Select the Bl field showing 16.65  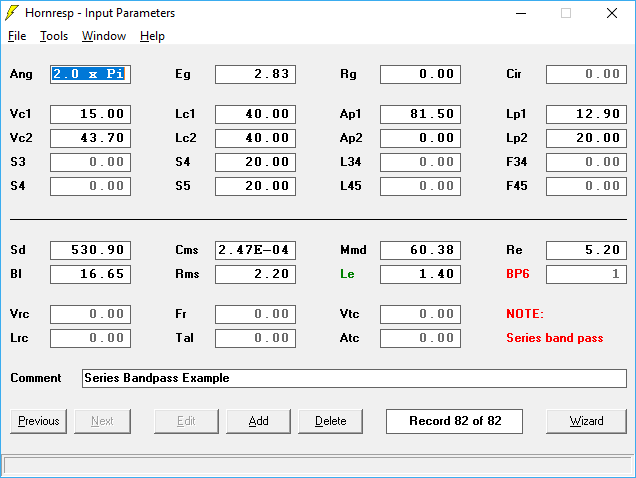point(90,274)
